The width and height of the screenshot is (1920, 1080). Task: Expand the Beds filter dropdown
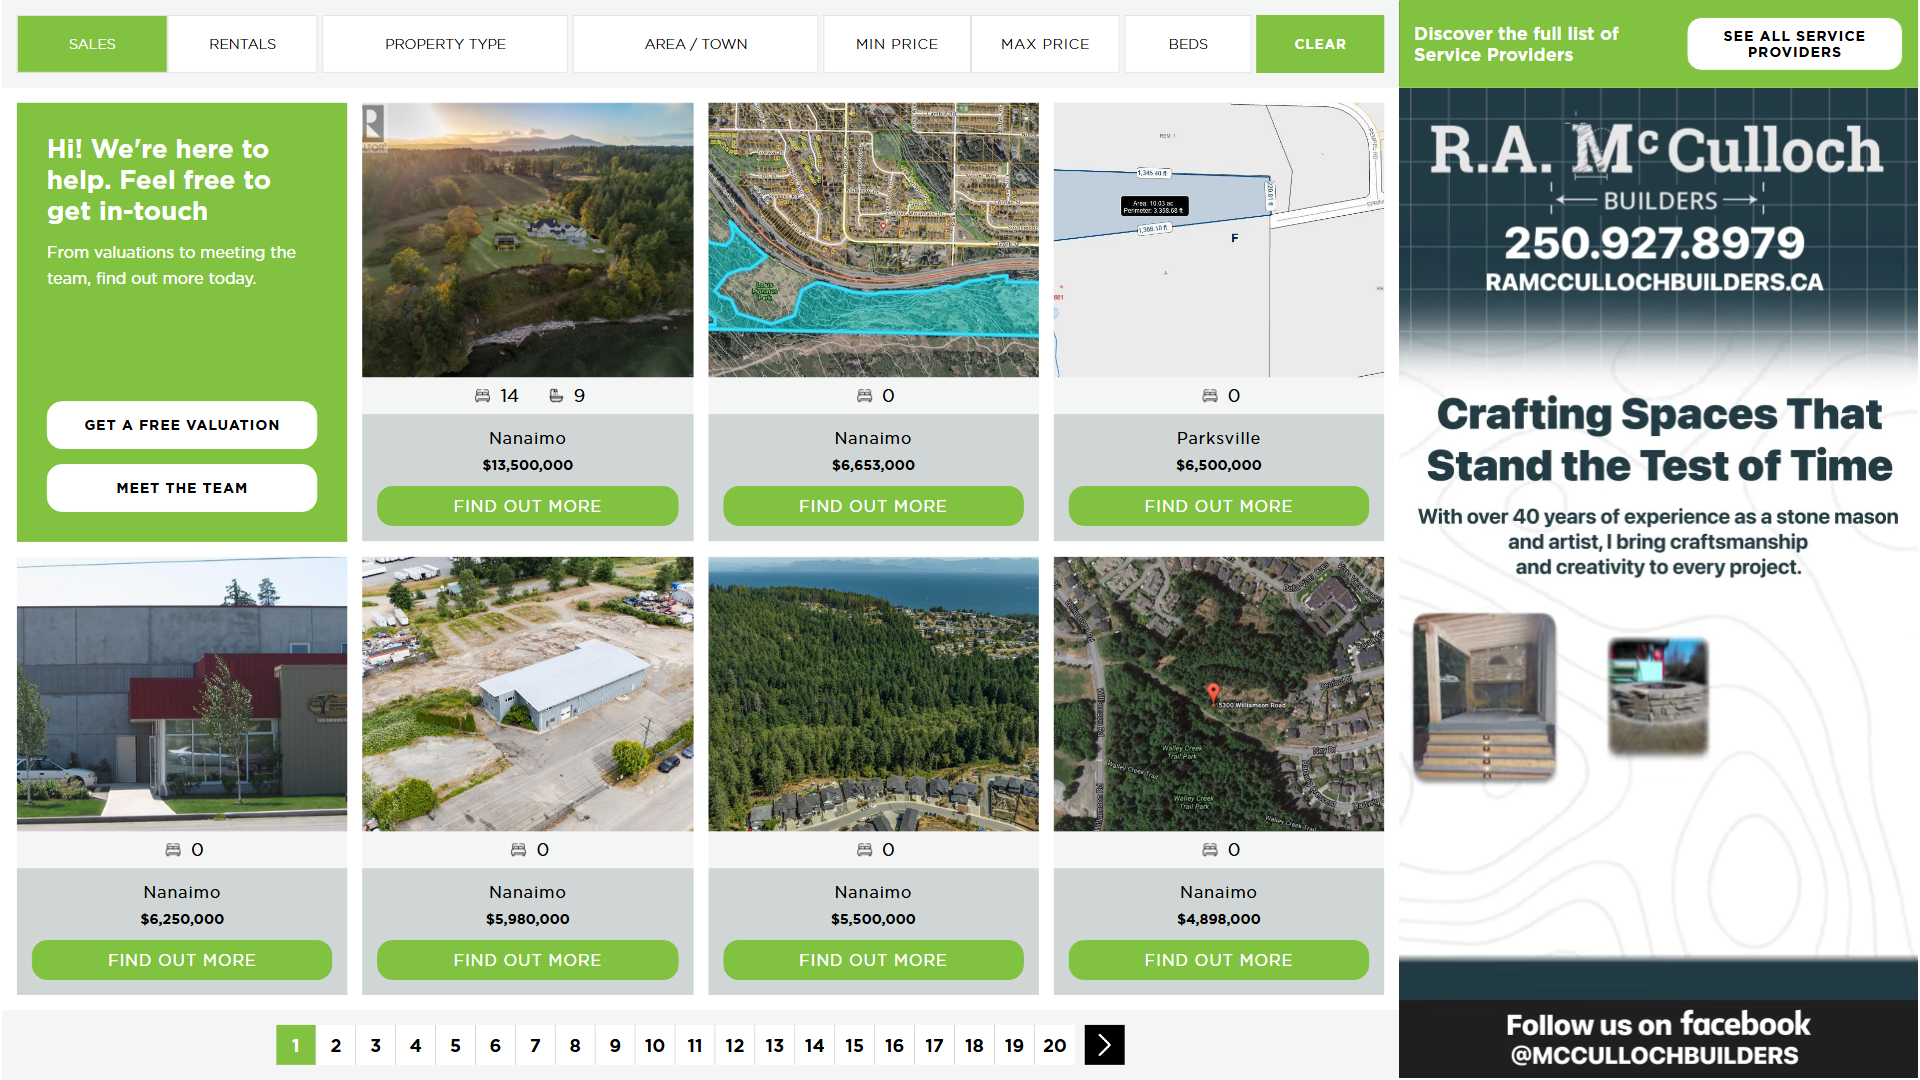tap(1187, 44)
